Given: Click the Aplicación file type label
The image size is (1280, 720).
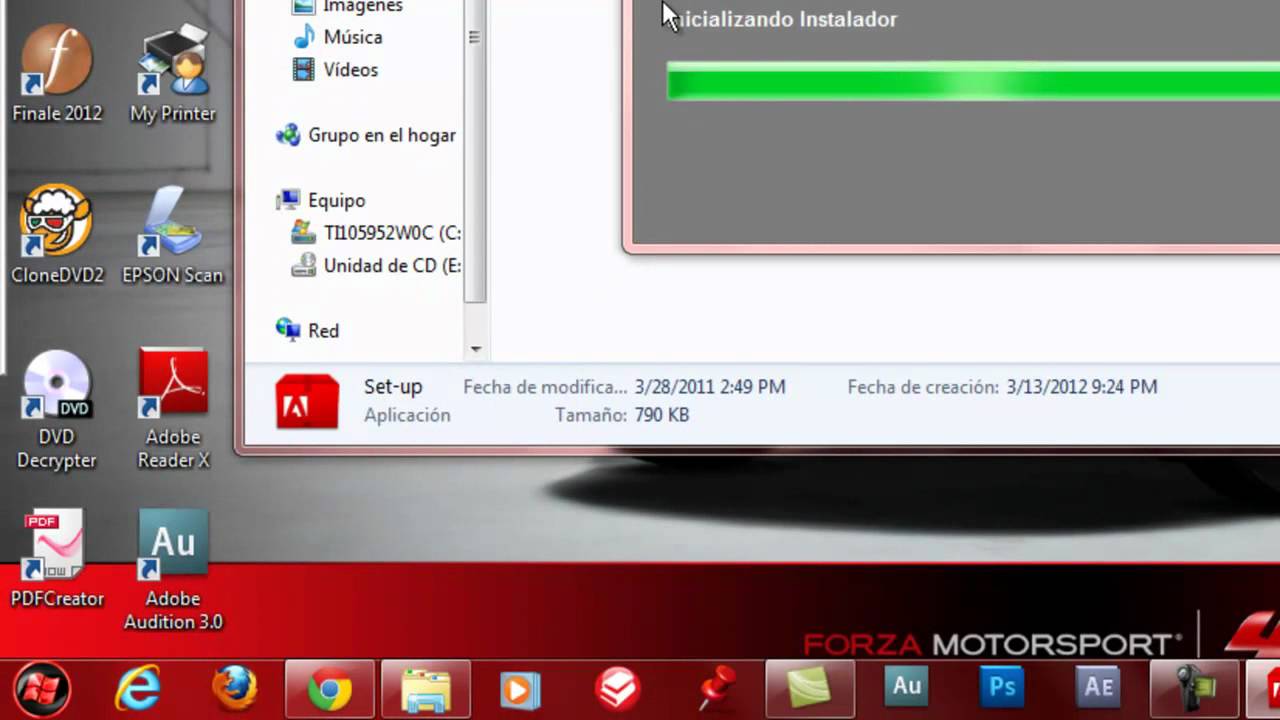Looking at the screenshot, I should pyautogui.click(x=407, y=415).
